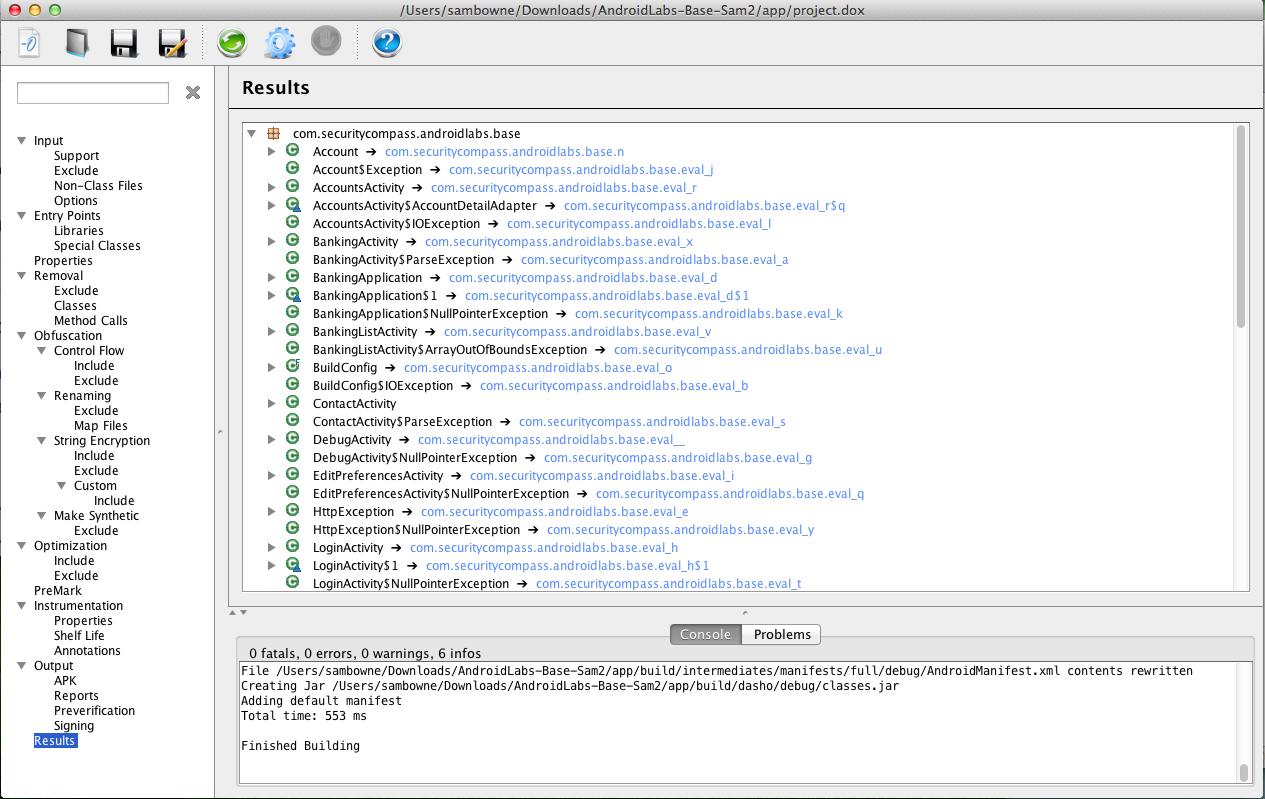Image resolution: width=1265 pixels, height=799 pixels.
Task: Open the Non-Class Files input item
Action: coord(98,186)
